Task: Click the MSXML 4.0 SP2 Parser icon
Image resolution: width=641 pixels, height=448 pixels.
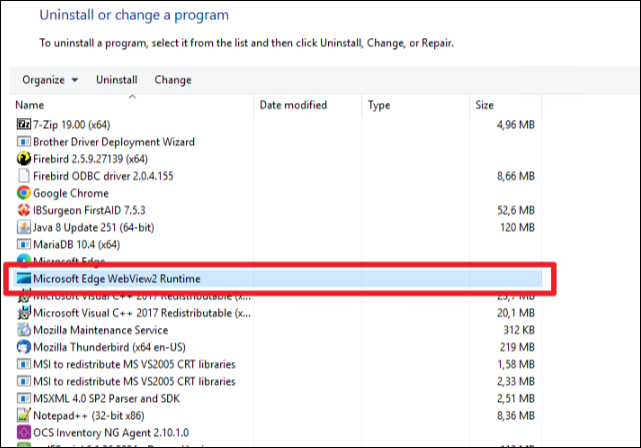Action: click(x=24, y=399)
